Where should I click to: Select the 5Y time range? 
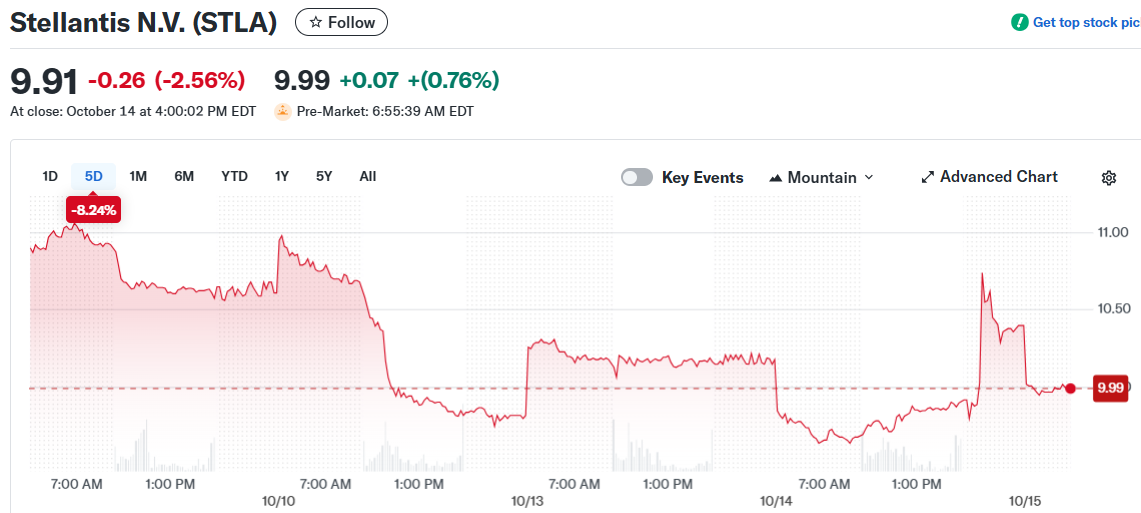[324, 176]
